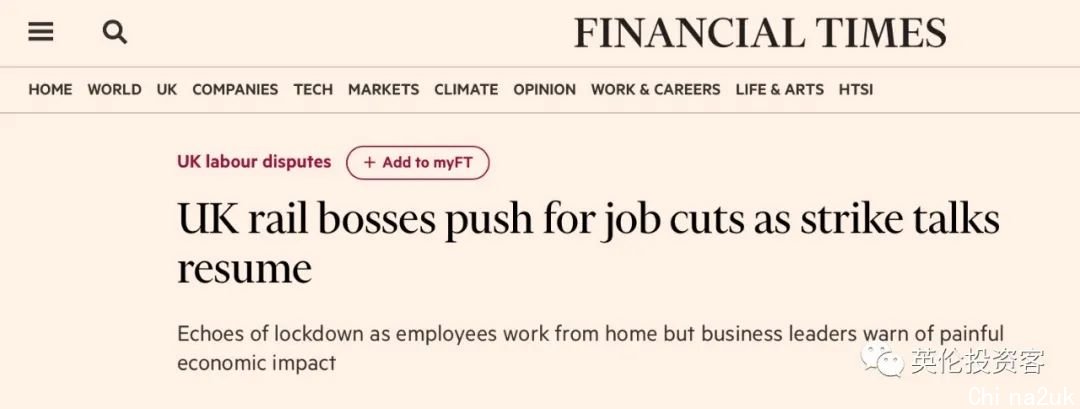The height and width of the screenshot is (409, 1080).
Task: Open search with the magnifier icon
Action: point(114,32)
